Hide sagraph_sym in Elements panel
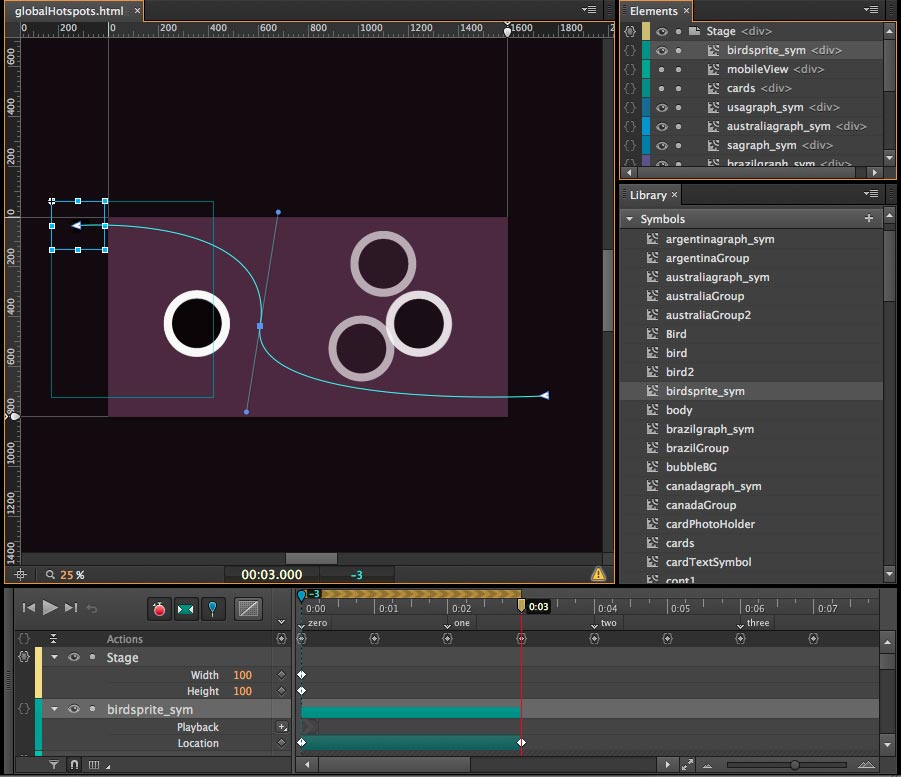Screen dimensions: 901x777 click(x=662, y=145)
